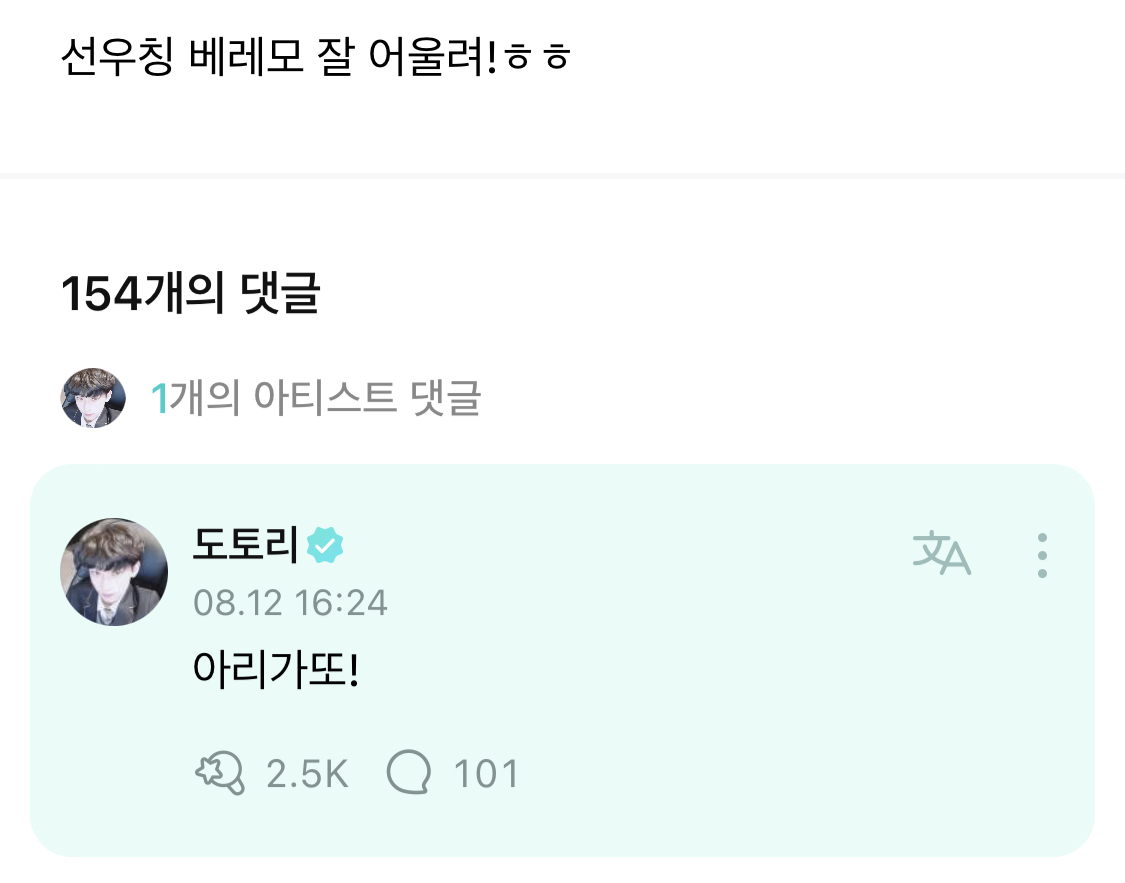Tap the cheer icon on 아리가또! comment
Image resolution: width=1125 pixels, height=883 pixels.
pyautogui.click(x=219, y=774)
